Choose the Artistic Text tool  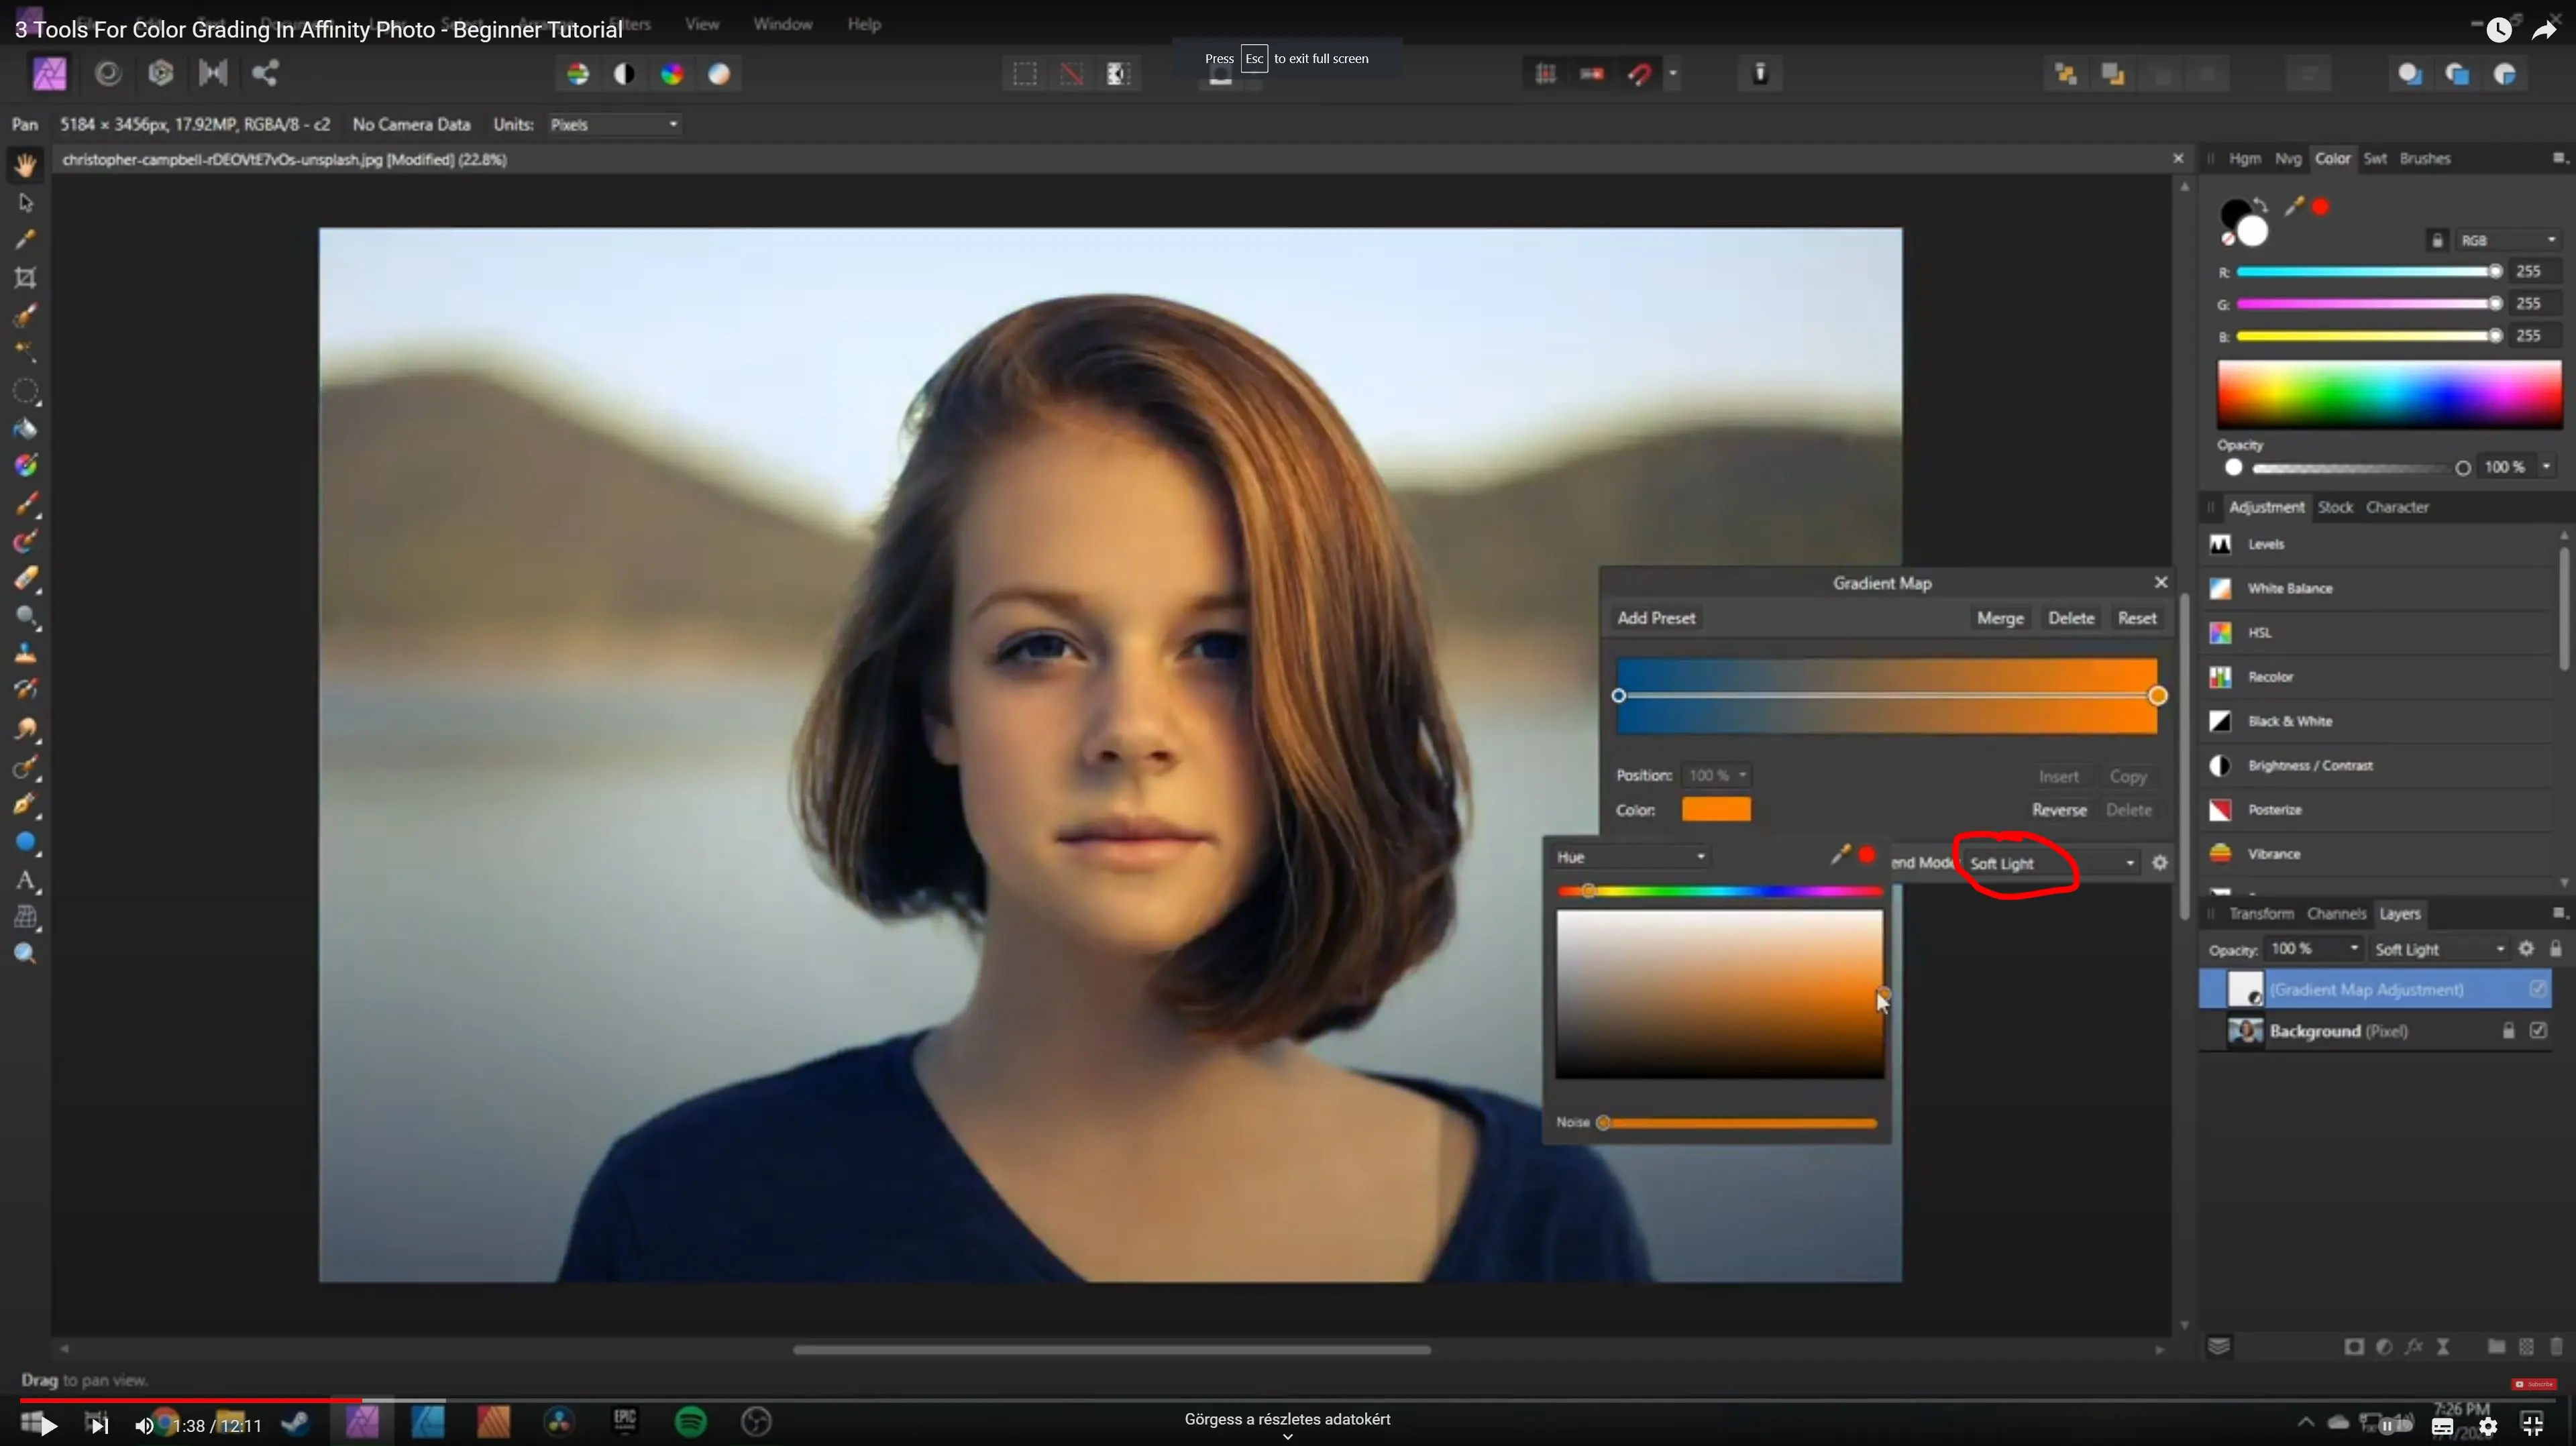click(25, 881)
